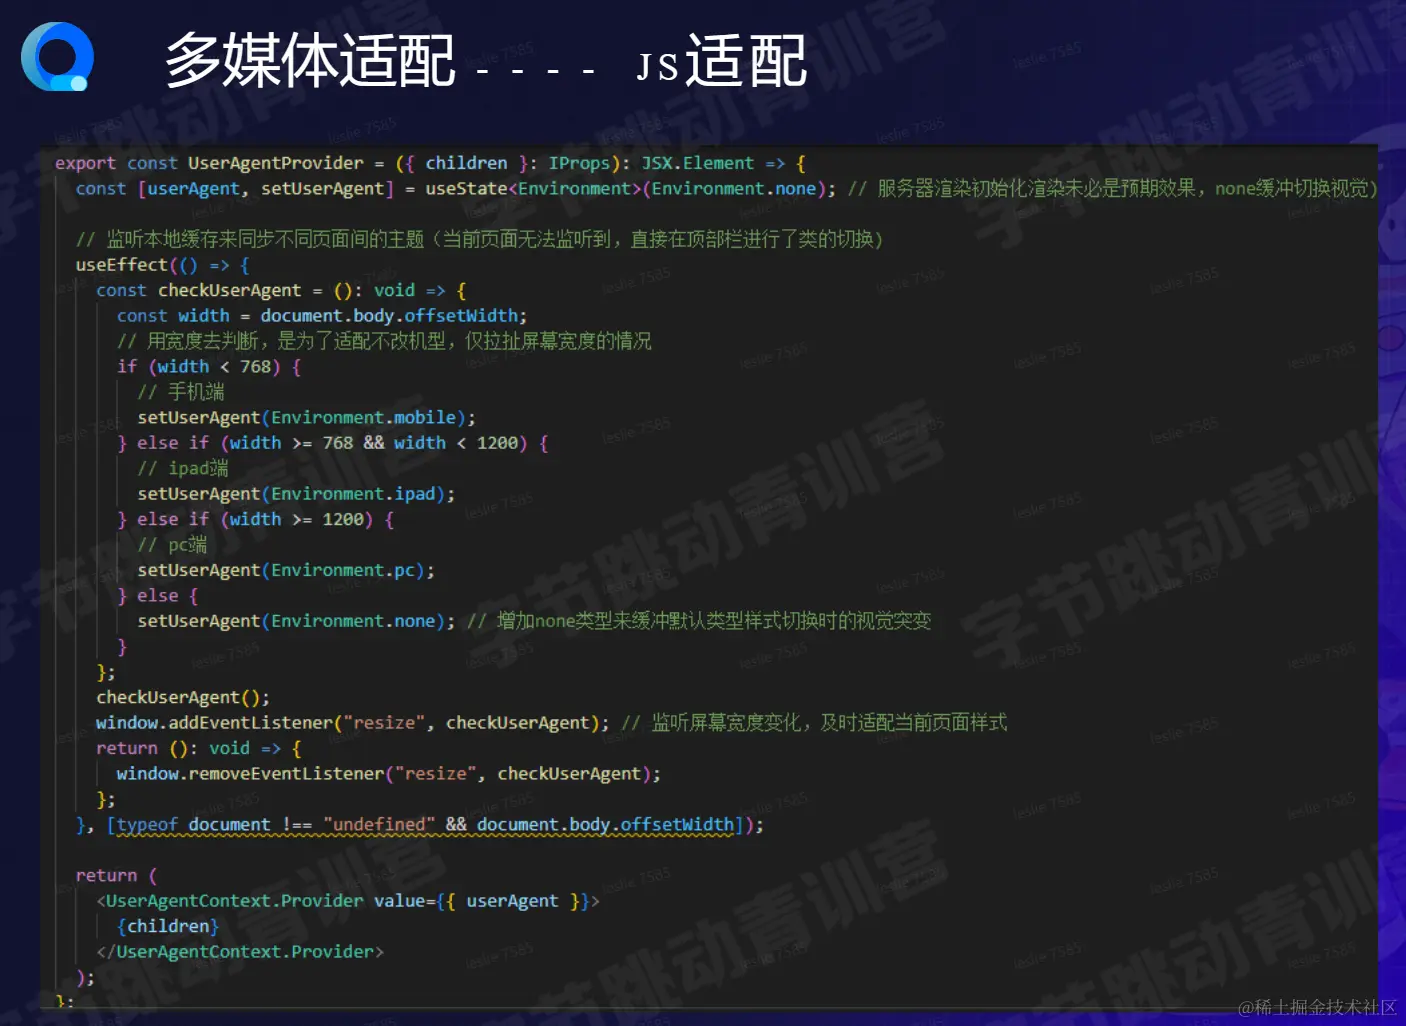Screen dimensions: 1406x1026
Task: Click 'setUserAgent(Environment.mobile);' line
Action: (x=307, y=418)
